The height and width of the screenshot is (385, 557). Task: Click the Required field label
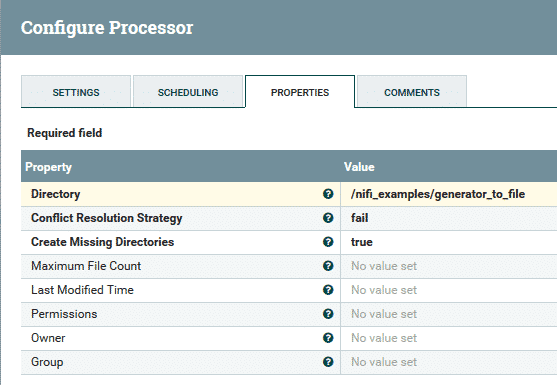click(x=65, y=133)
